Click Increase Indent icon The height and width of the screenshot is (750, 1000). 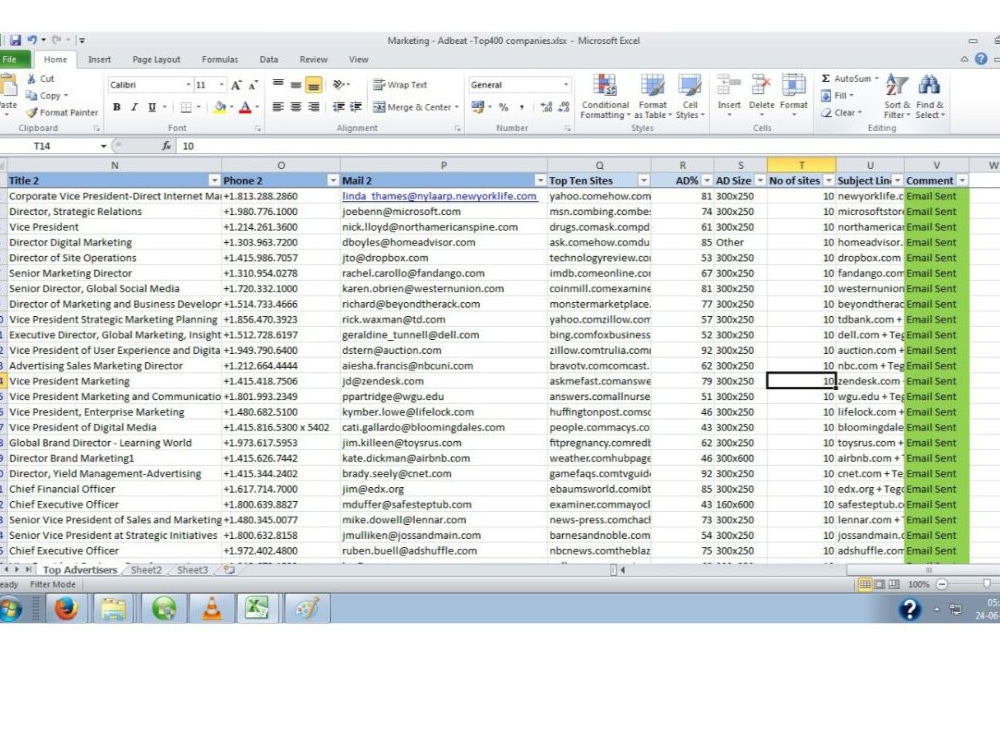[x=356, y=107]
